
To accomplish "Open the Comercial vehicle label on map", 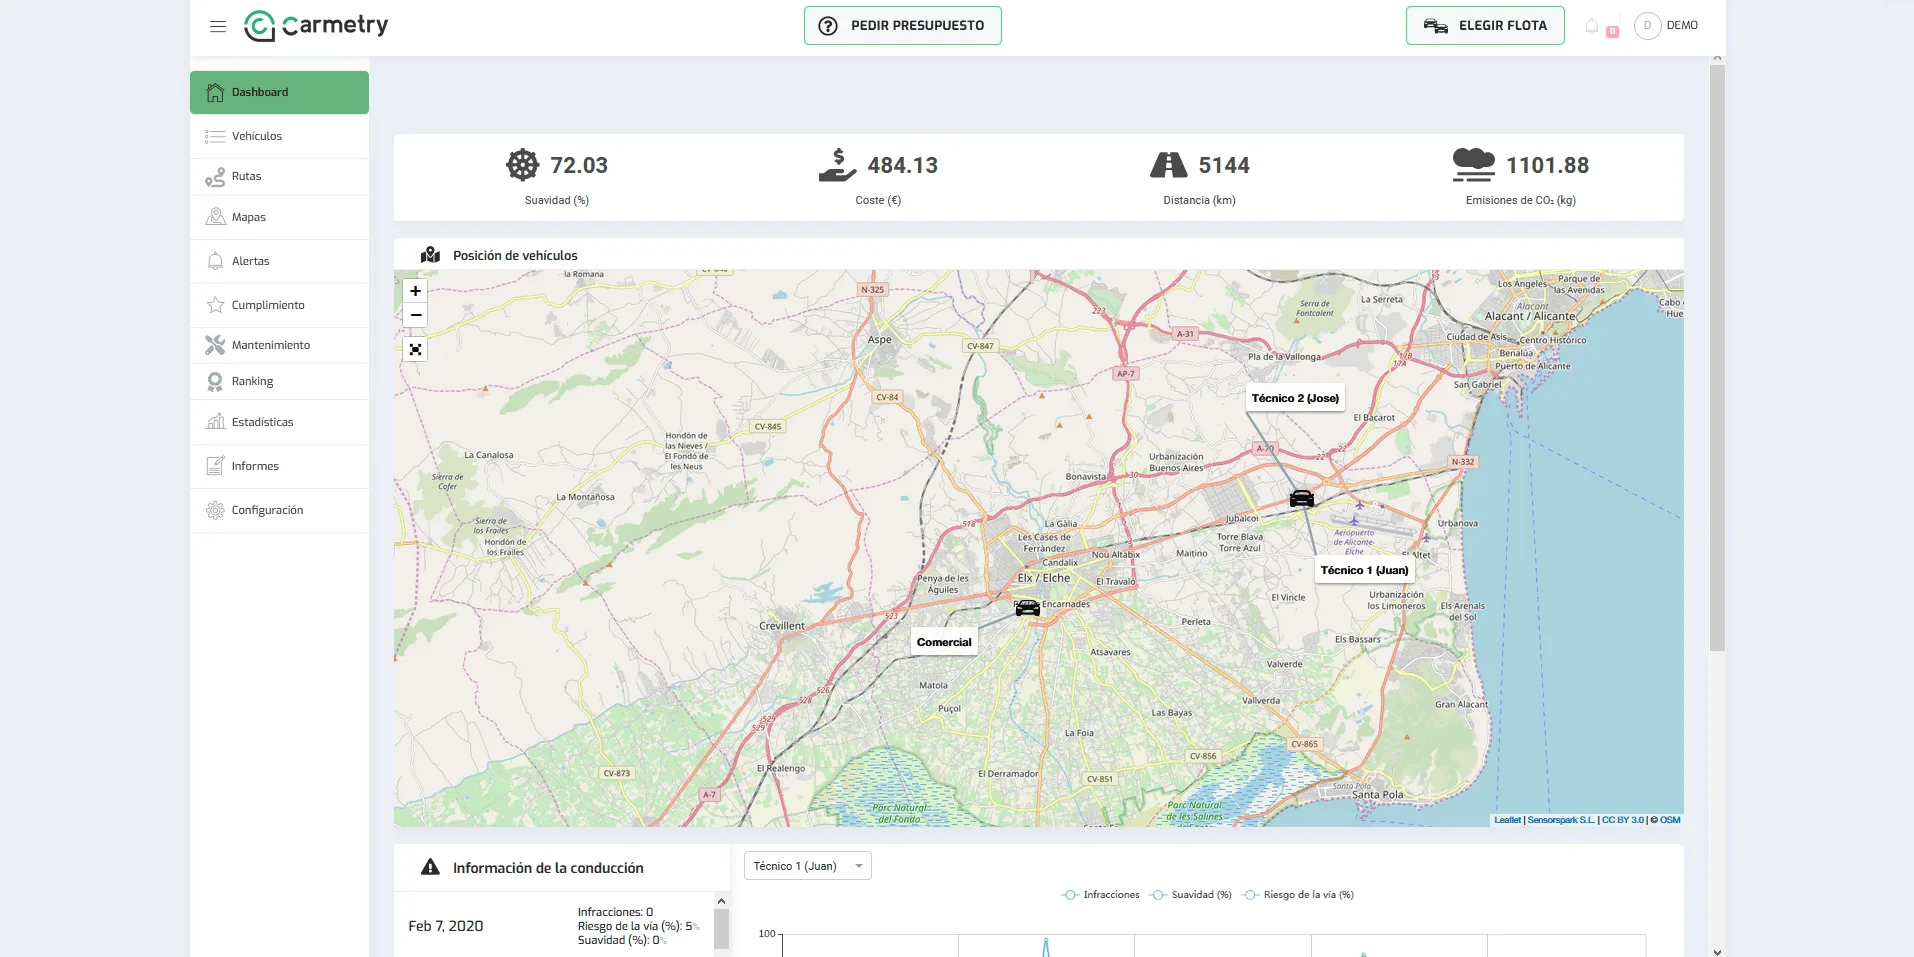I will 944,642.
